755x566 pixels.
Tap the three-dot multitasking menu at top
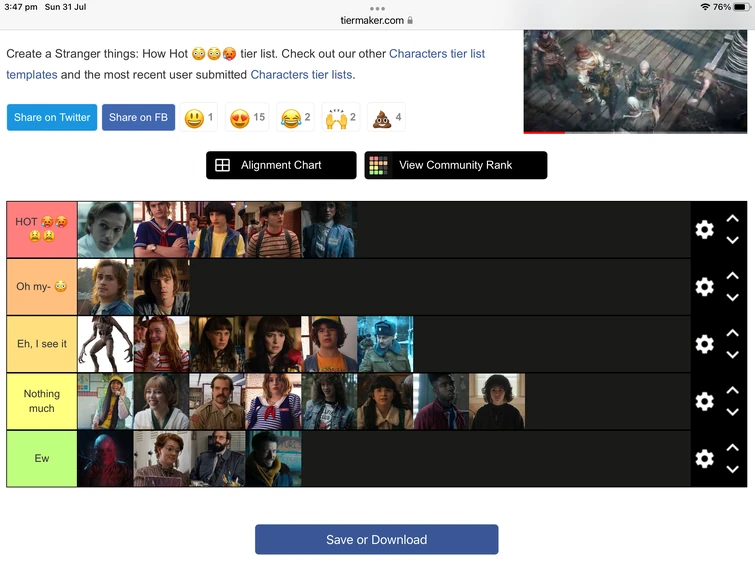tap(377, 9)
